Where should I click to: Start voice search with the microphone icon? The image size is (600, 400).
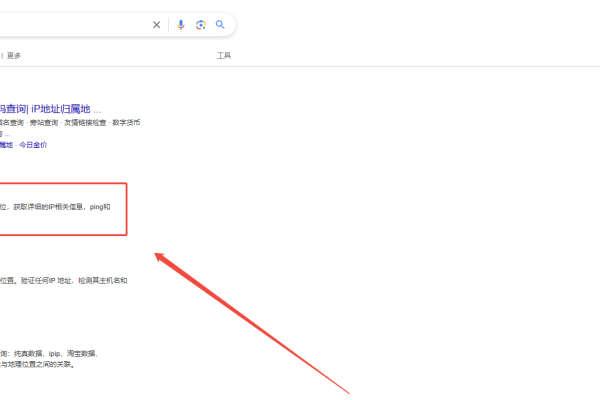(181, 25)
